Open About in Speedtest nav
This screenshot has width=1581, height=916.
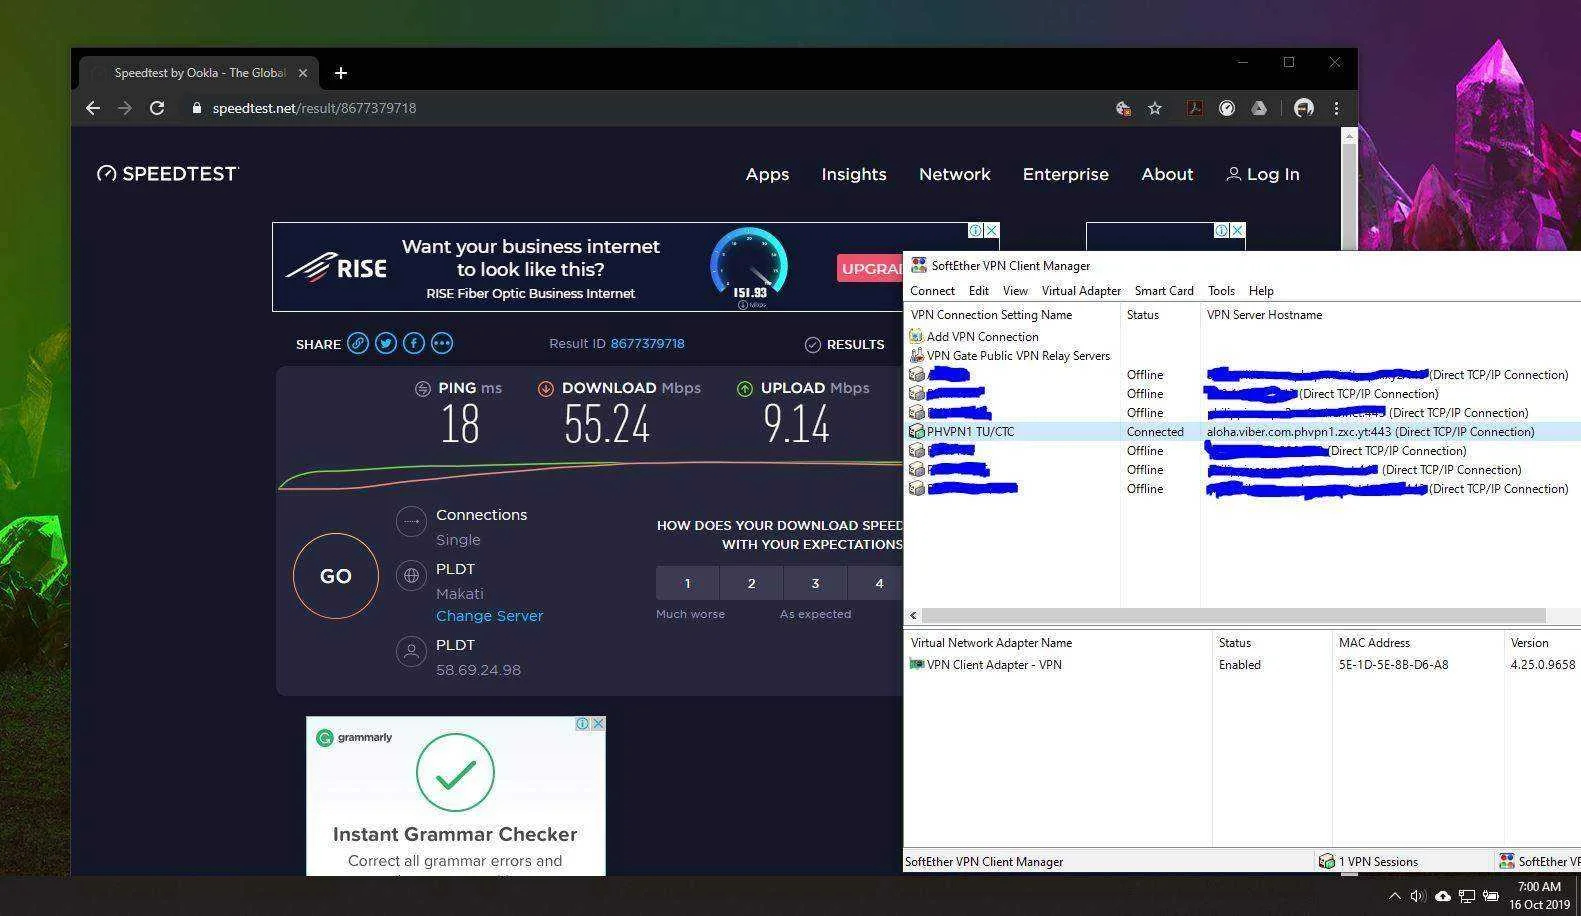pos(1167,174)
